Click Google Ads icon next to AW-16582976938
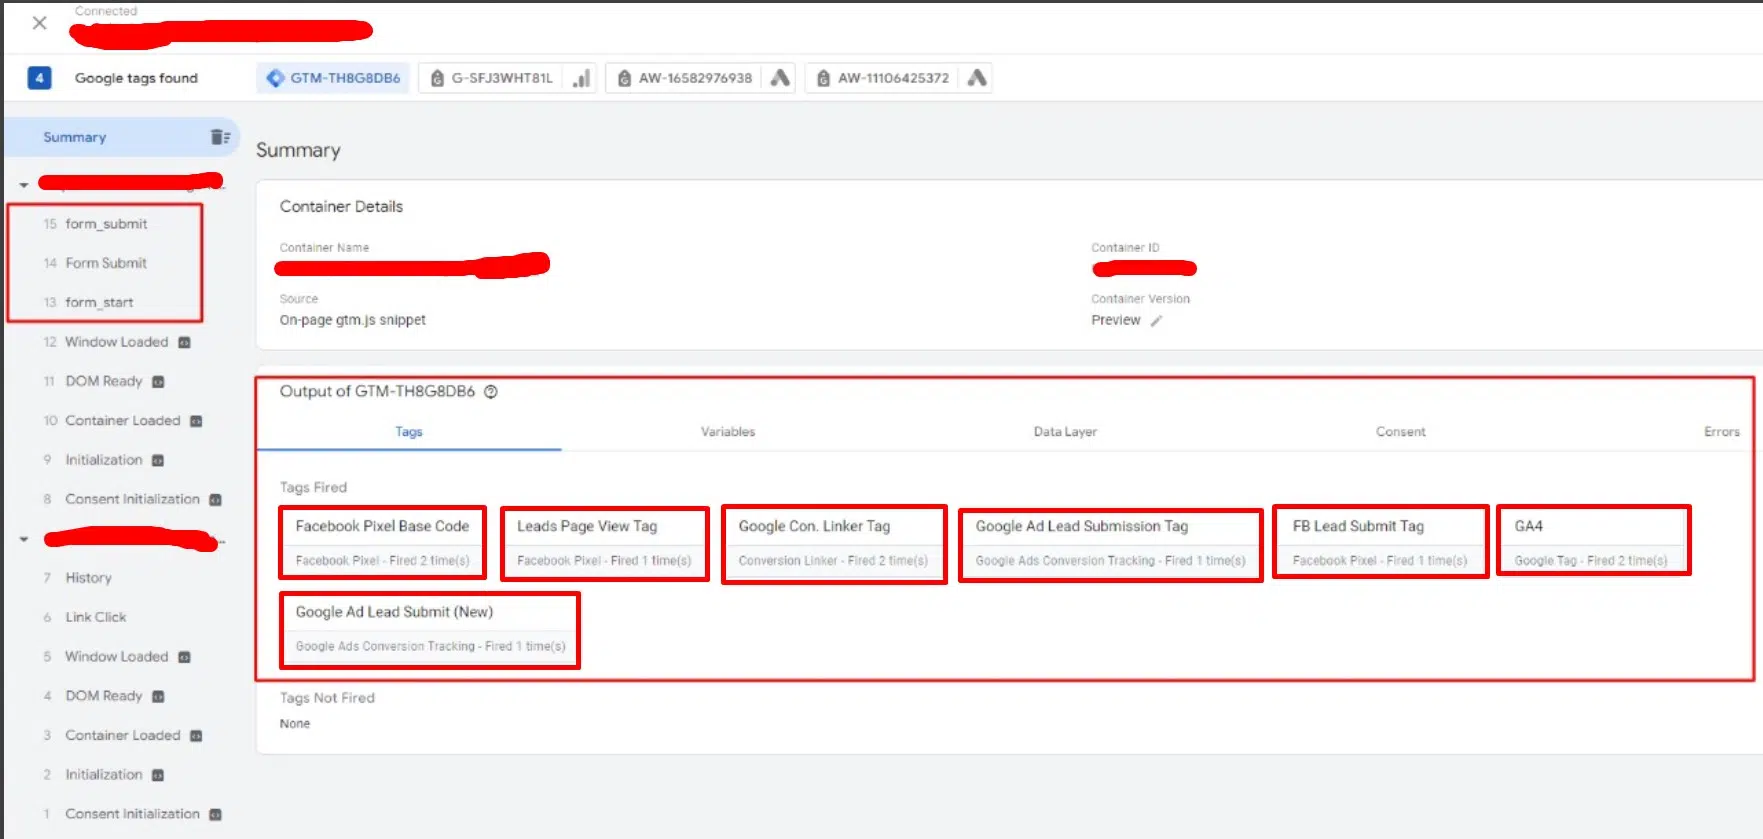This screenshot has width=1763, height=839. click(780, 78)
